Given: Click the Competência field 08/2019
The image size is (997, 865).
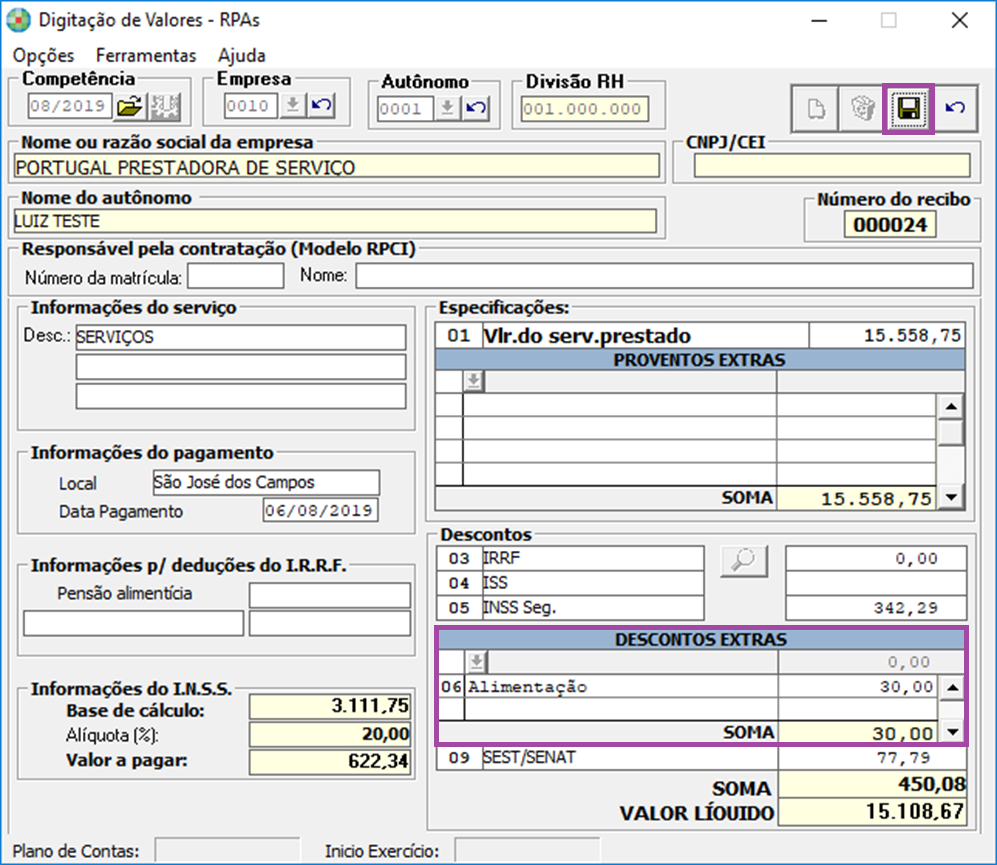Looking at the screenshot, I should click(x=69, y=106).
